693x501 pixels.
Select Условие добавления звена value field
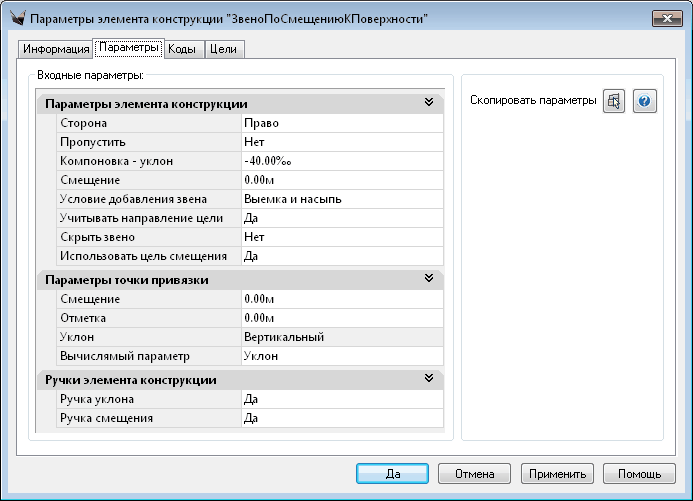340,198
